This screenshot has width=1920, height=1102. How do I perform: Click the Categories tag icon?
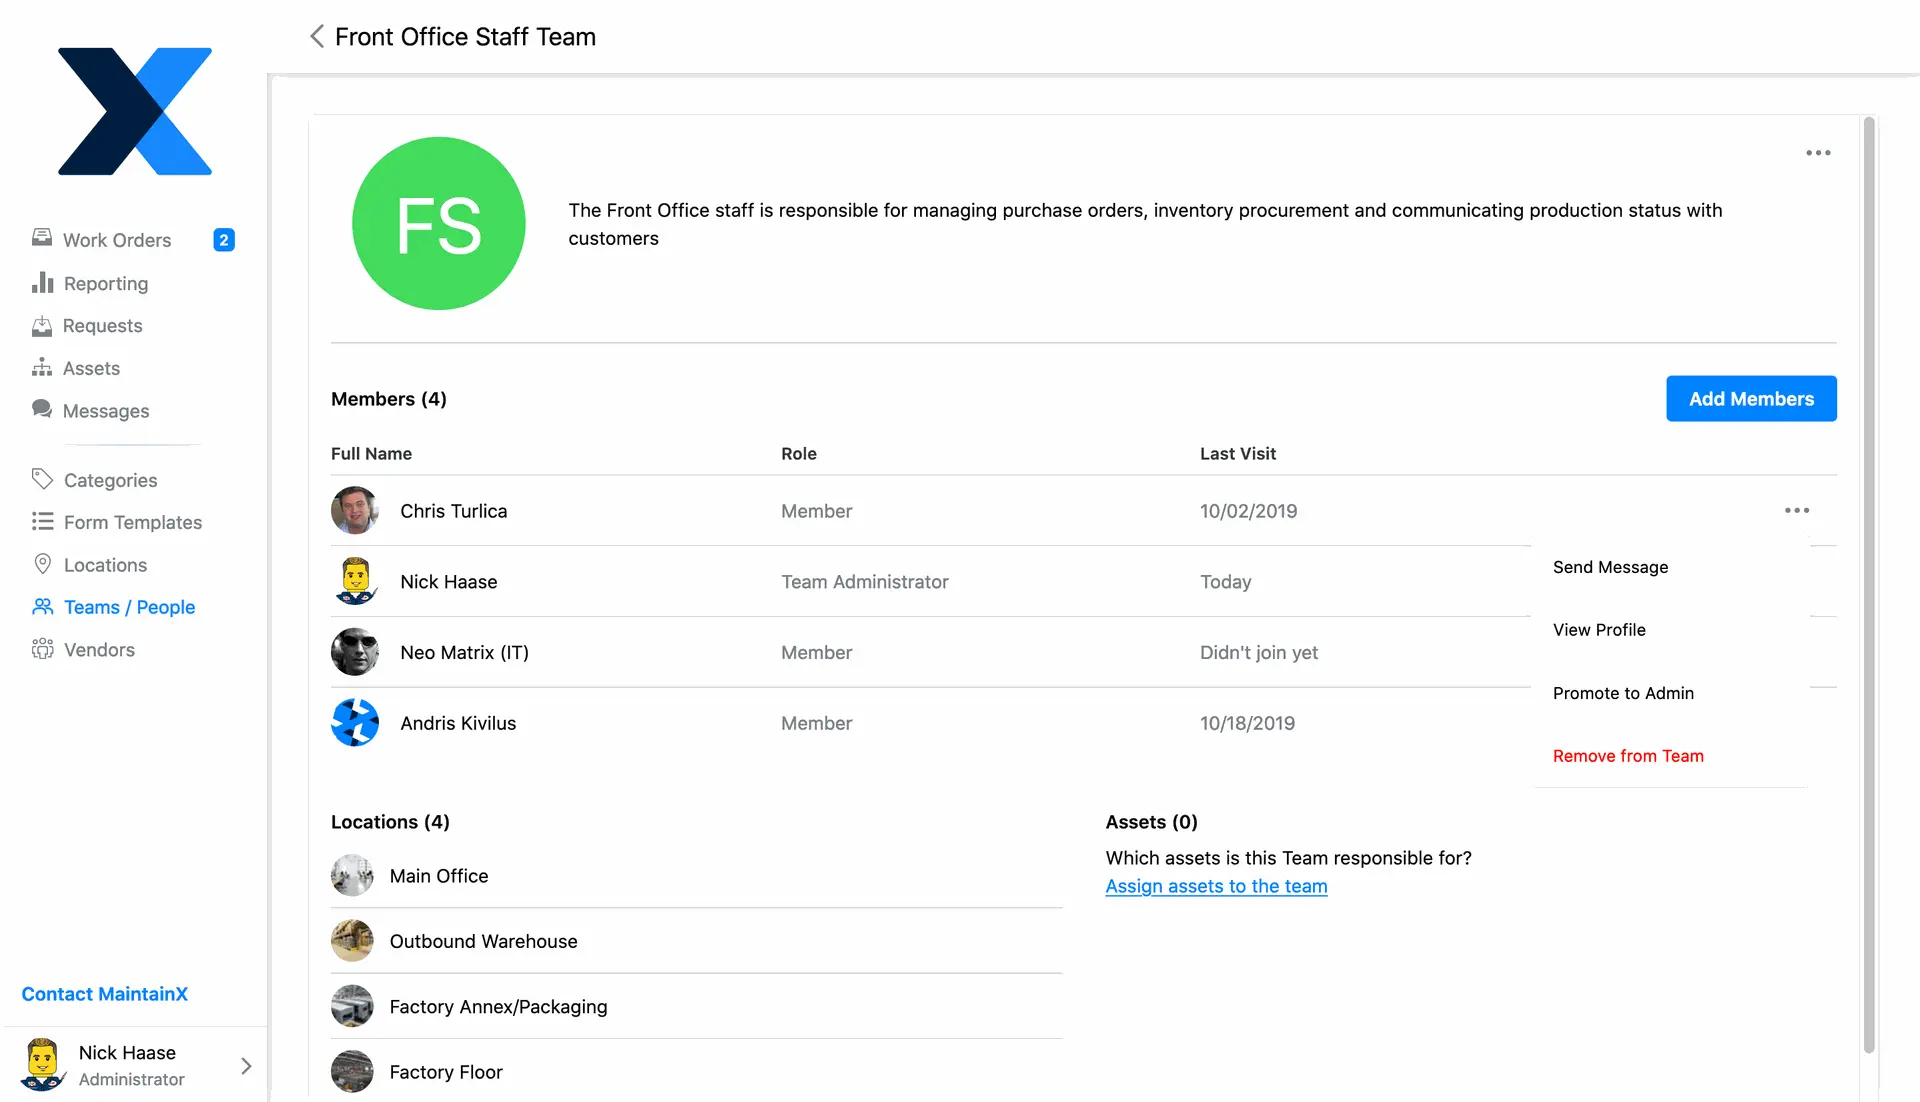pyautogui.click(x=42, y=480)
